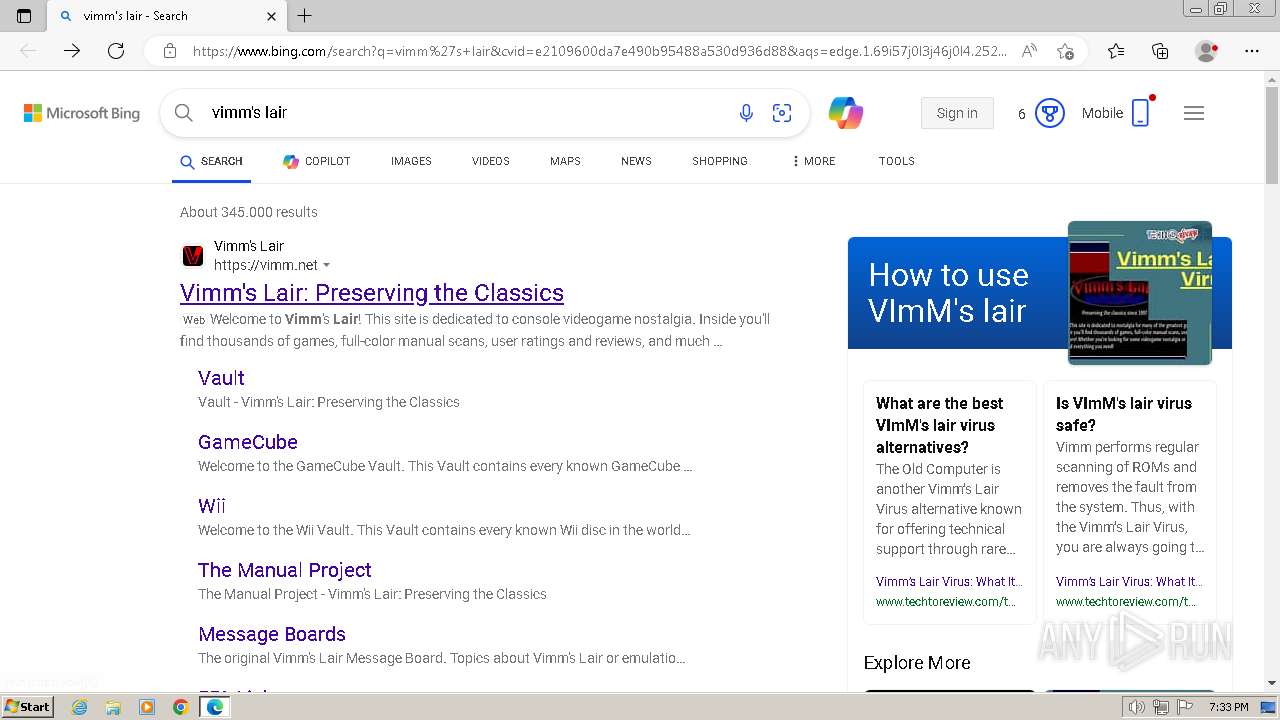Image resolution: width=1280 pixels, height=720 pixels.
Task: Open the TOOLS search filter
Action: pos(897,161)
